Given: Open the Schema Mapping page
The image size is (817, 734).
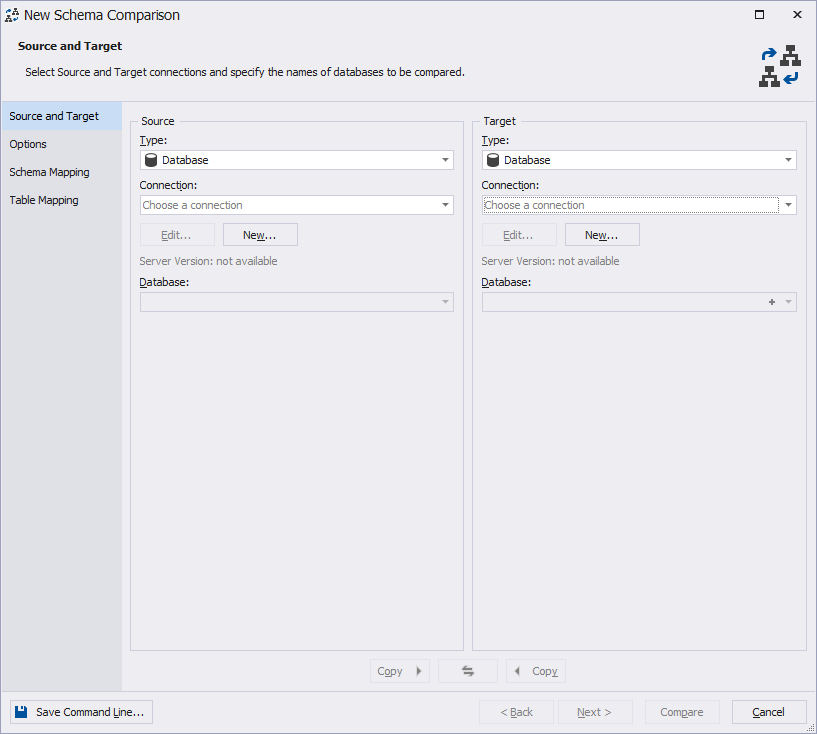Looking at the screenshot, I should click(x=49, y=172).
